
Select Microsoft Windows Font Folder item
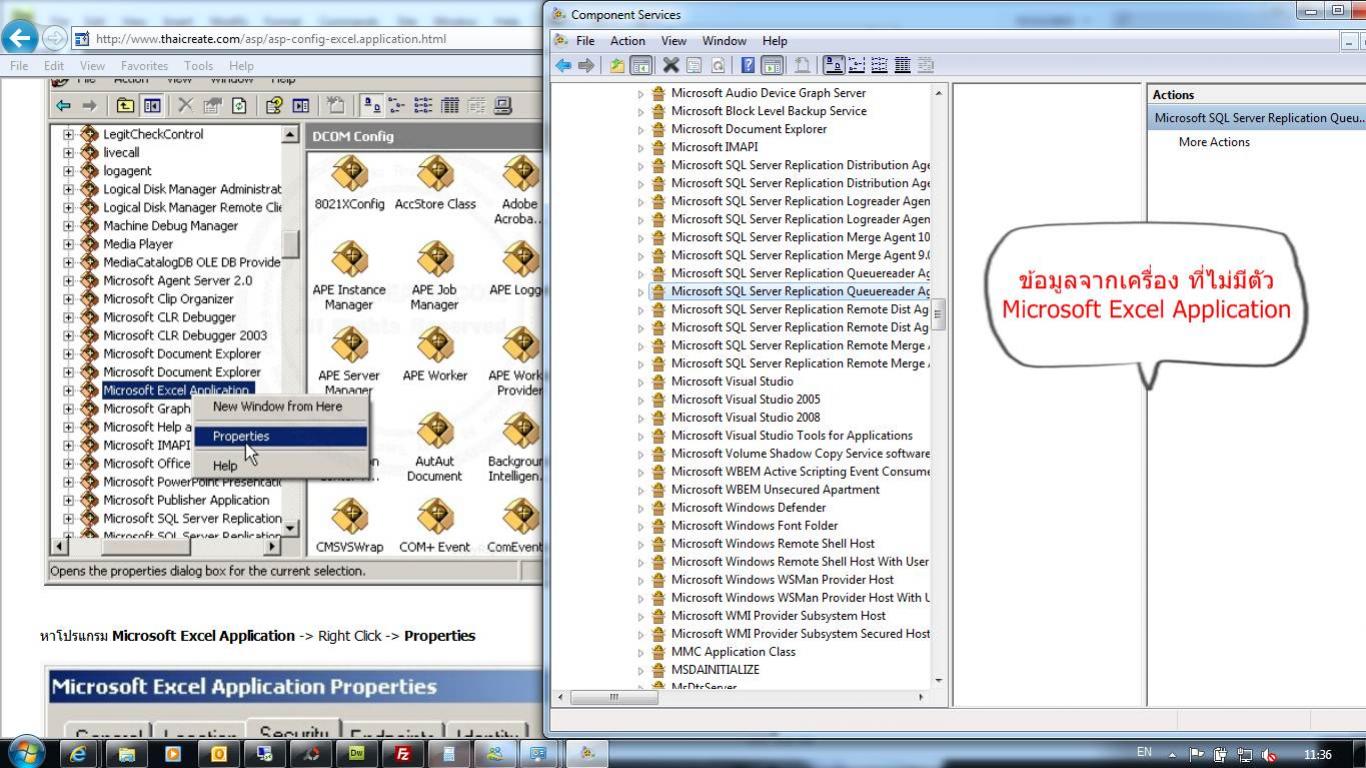[754, 525]
